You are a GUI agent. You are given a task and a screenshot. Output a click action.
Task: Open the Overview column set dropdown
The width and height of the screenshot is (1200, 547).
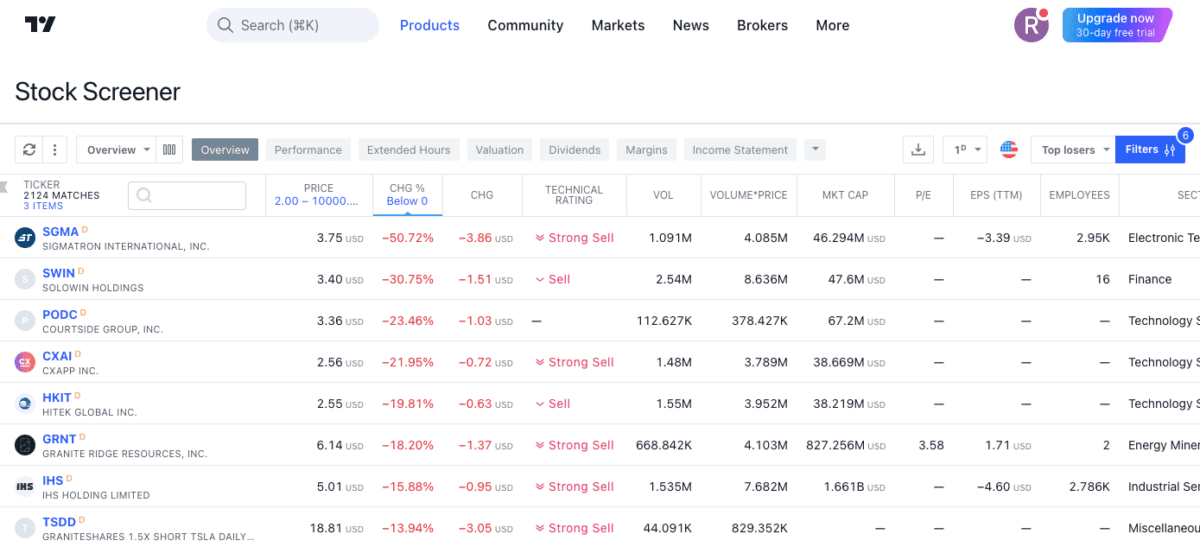[116, 150]
